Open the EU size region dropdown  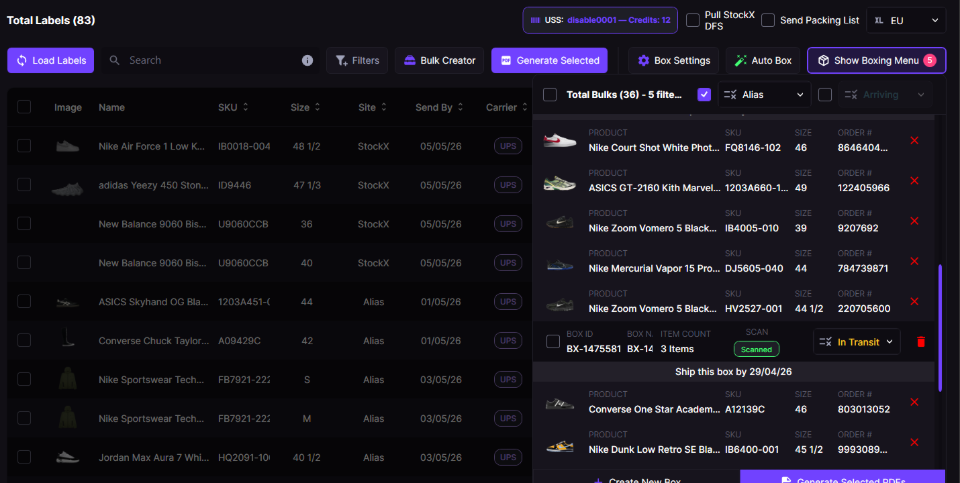coord(906,20)
